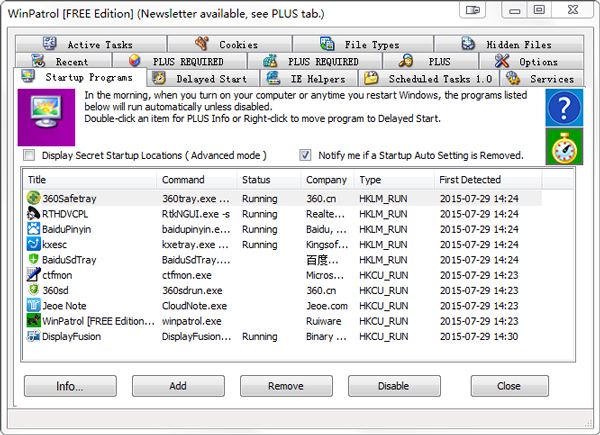Click the Add button
The height and width of the screenshot is (435, 600).
[178, 386]
